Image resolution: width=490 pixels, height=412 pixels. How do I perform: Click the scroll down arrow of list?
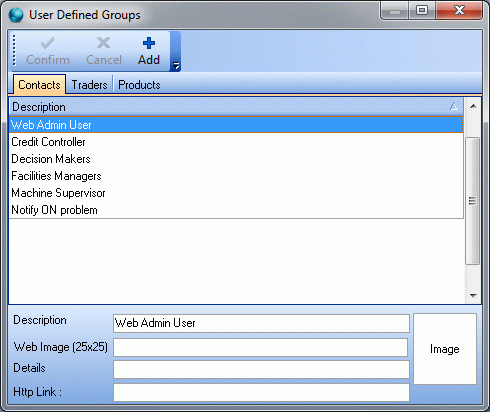[x=473, y=295]
